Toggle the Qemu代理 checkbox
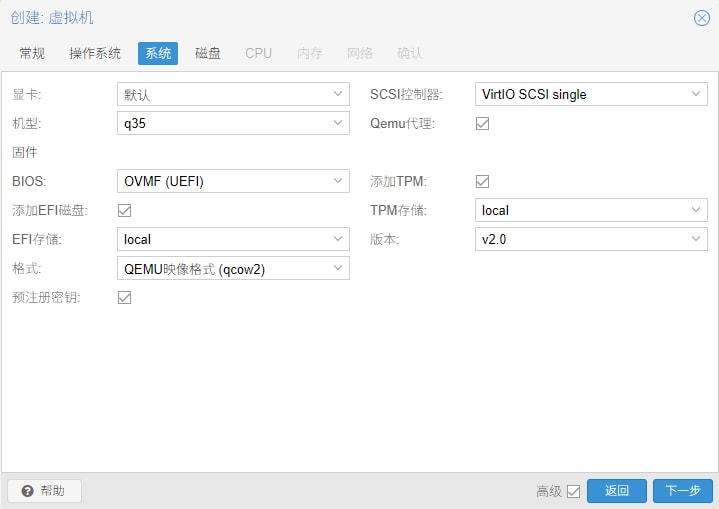The height and width of the screenshot is (509, 719). (x=482, y=124)
